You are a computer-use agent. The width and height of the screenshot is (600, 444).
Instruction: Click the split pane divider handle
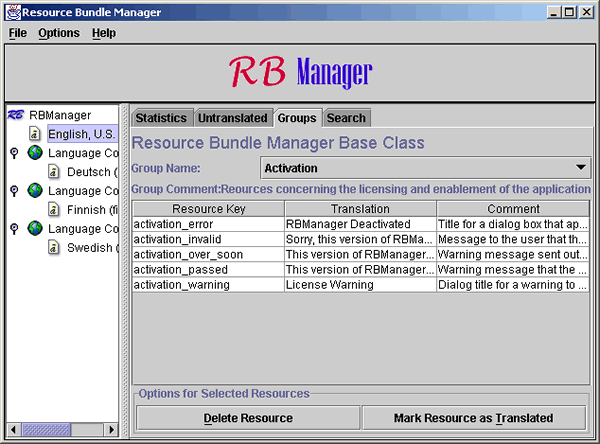[124, 271]
